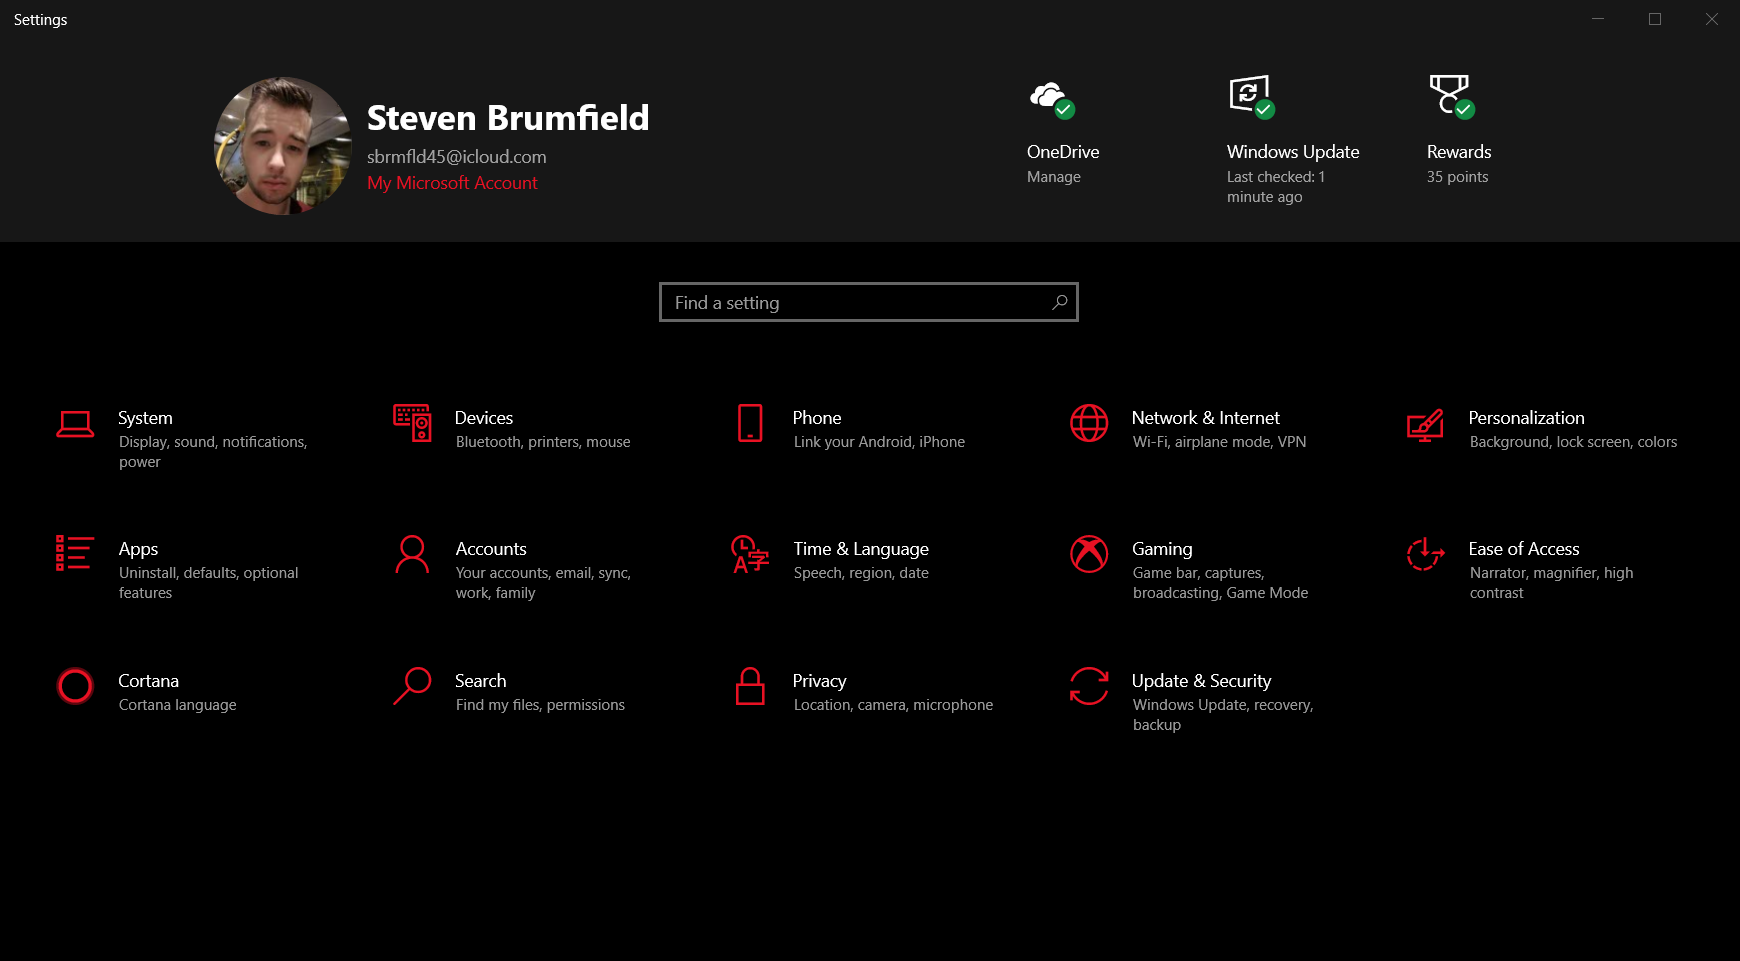Click the Cortana category title

coord(148,681)
